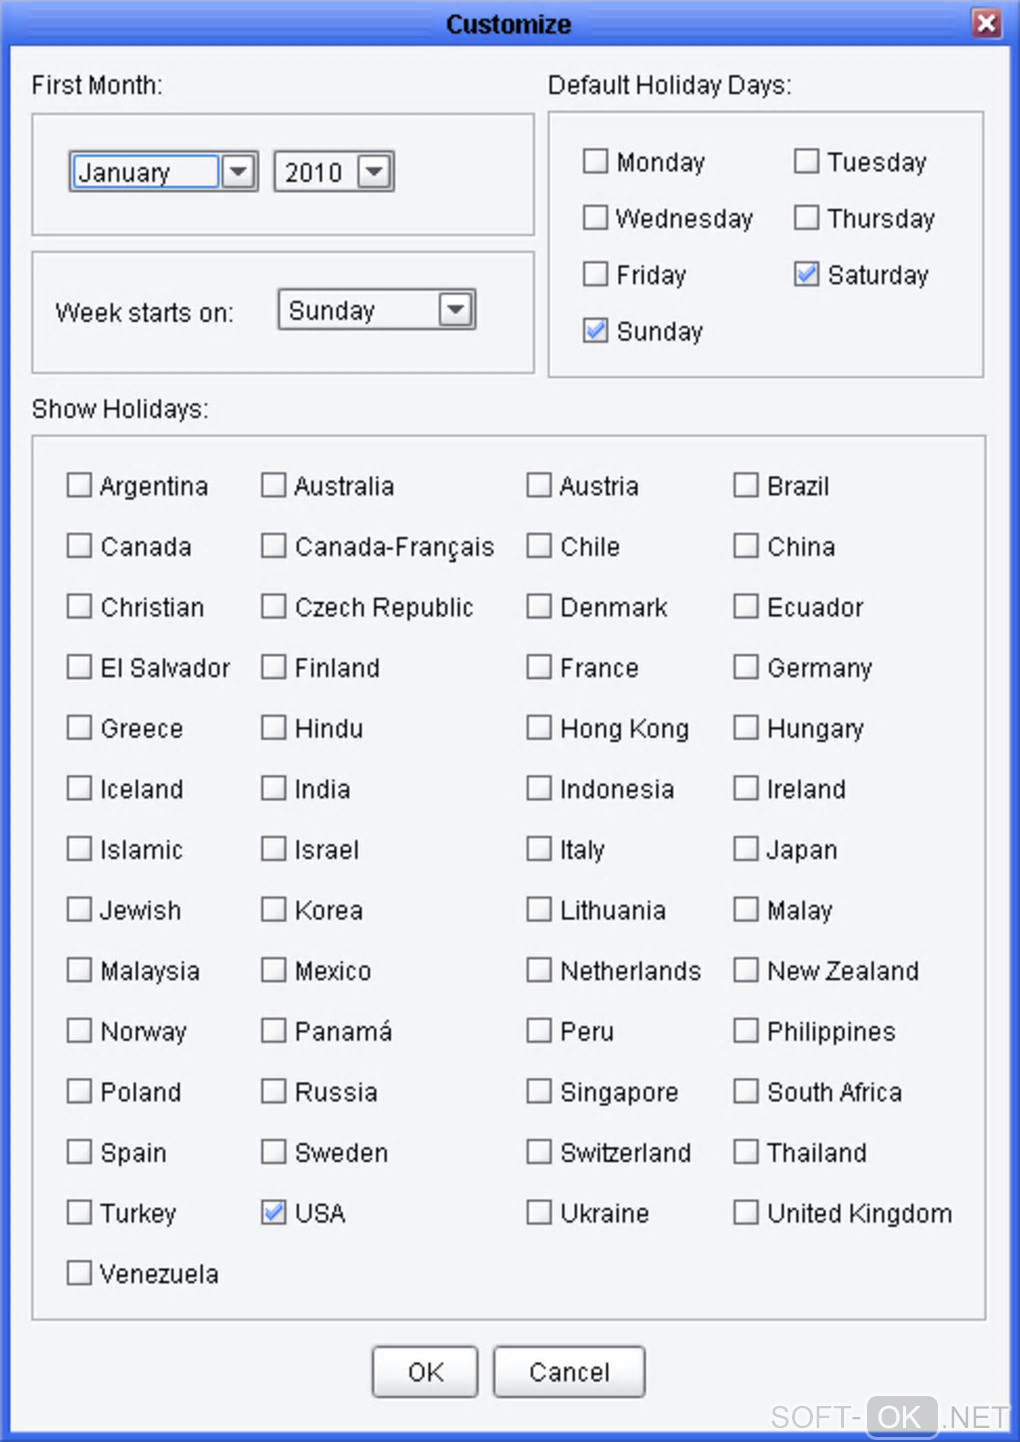Open the Week starts on dropdown
This screenshot has width=1020, height=1442.
tap(455, 310)
